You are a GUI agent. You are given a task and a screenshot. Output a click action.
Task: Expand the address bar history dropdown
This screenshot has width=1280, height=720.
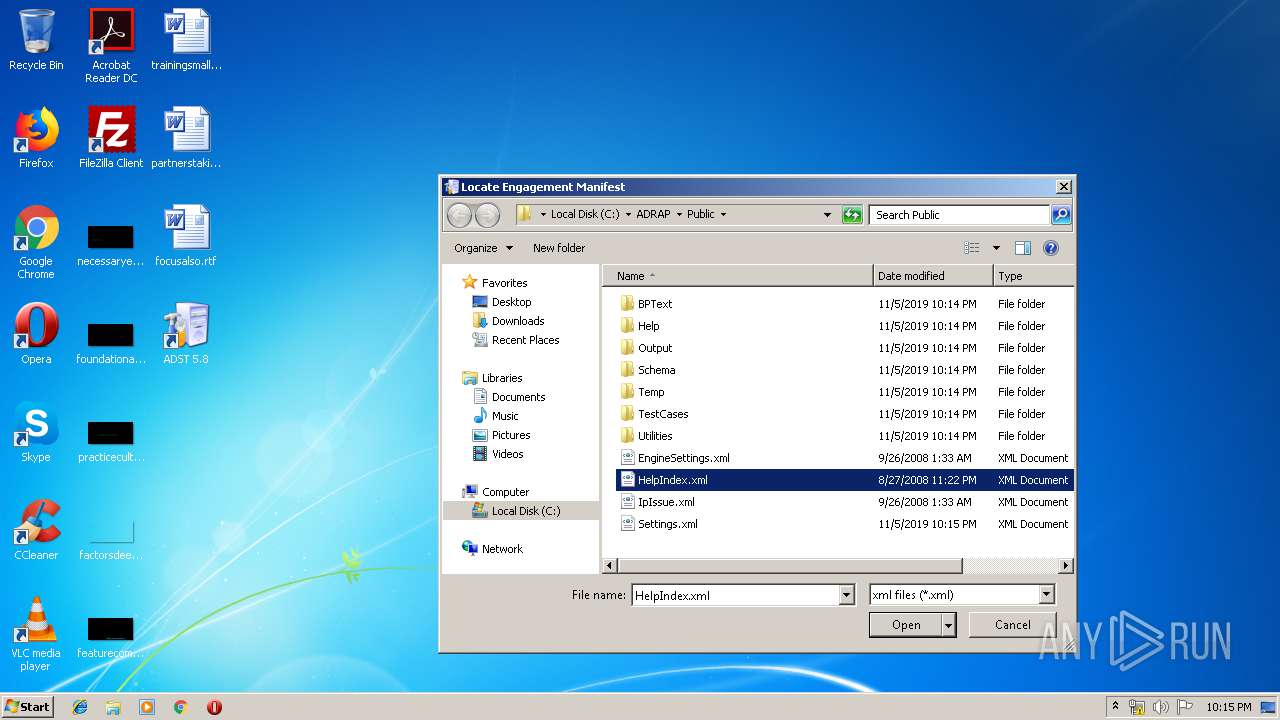pos(827,215)
